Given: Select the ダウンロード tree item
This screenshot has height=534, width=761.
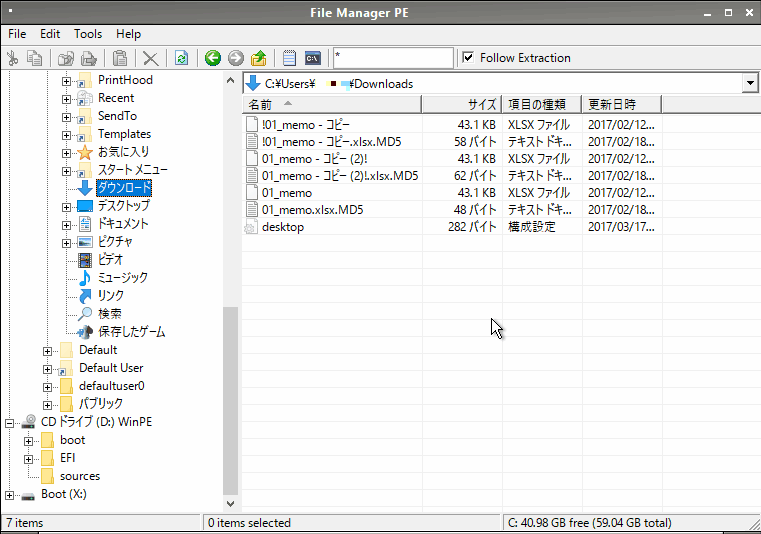Looking at the screenshot, I should click(x=124, y=188).
